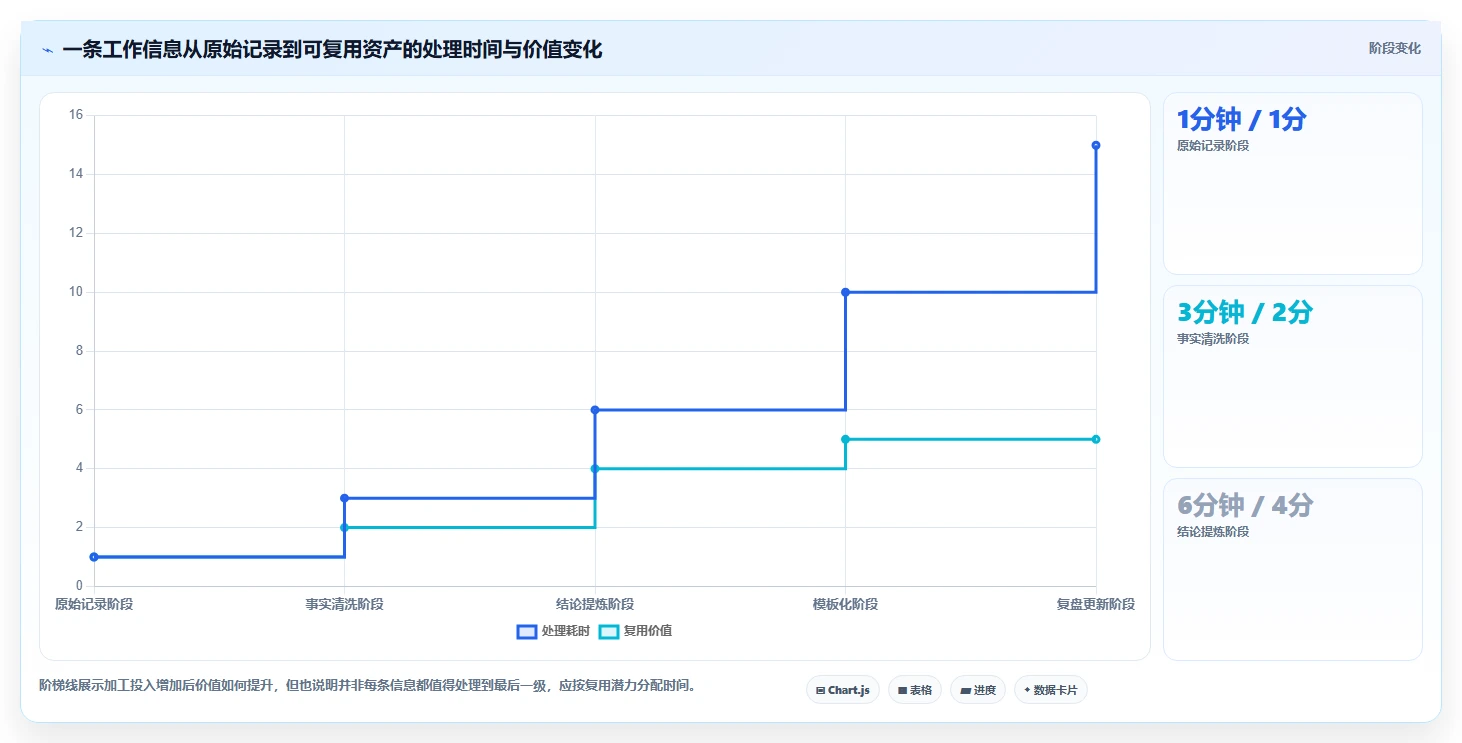This screenshot has width=1462, height=743.
Task: Select the 复用价值 point at 复盘更新阶段 value 5
Action: pyautogui.click(x=1096, y=439)
